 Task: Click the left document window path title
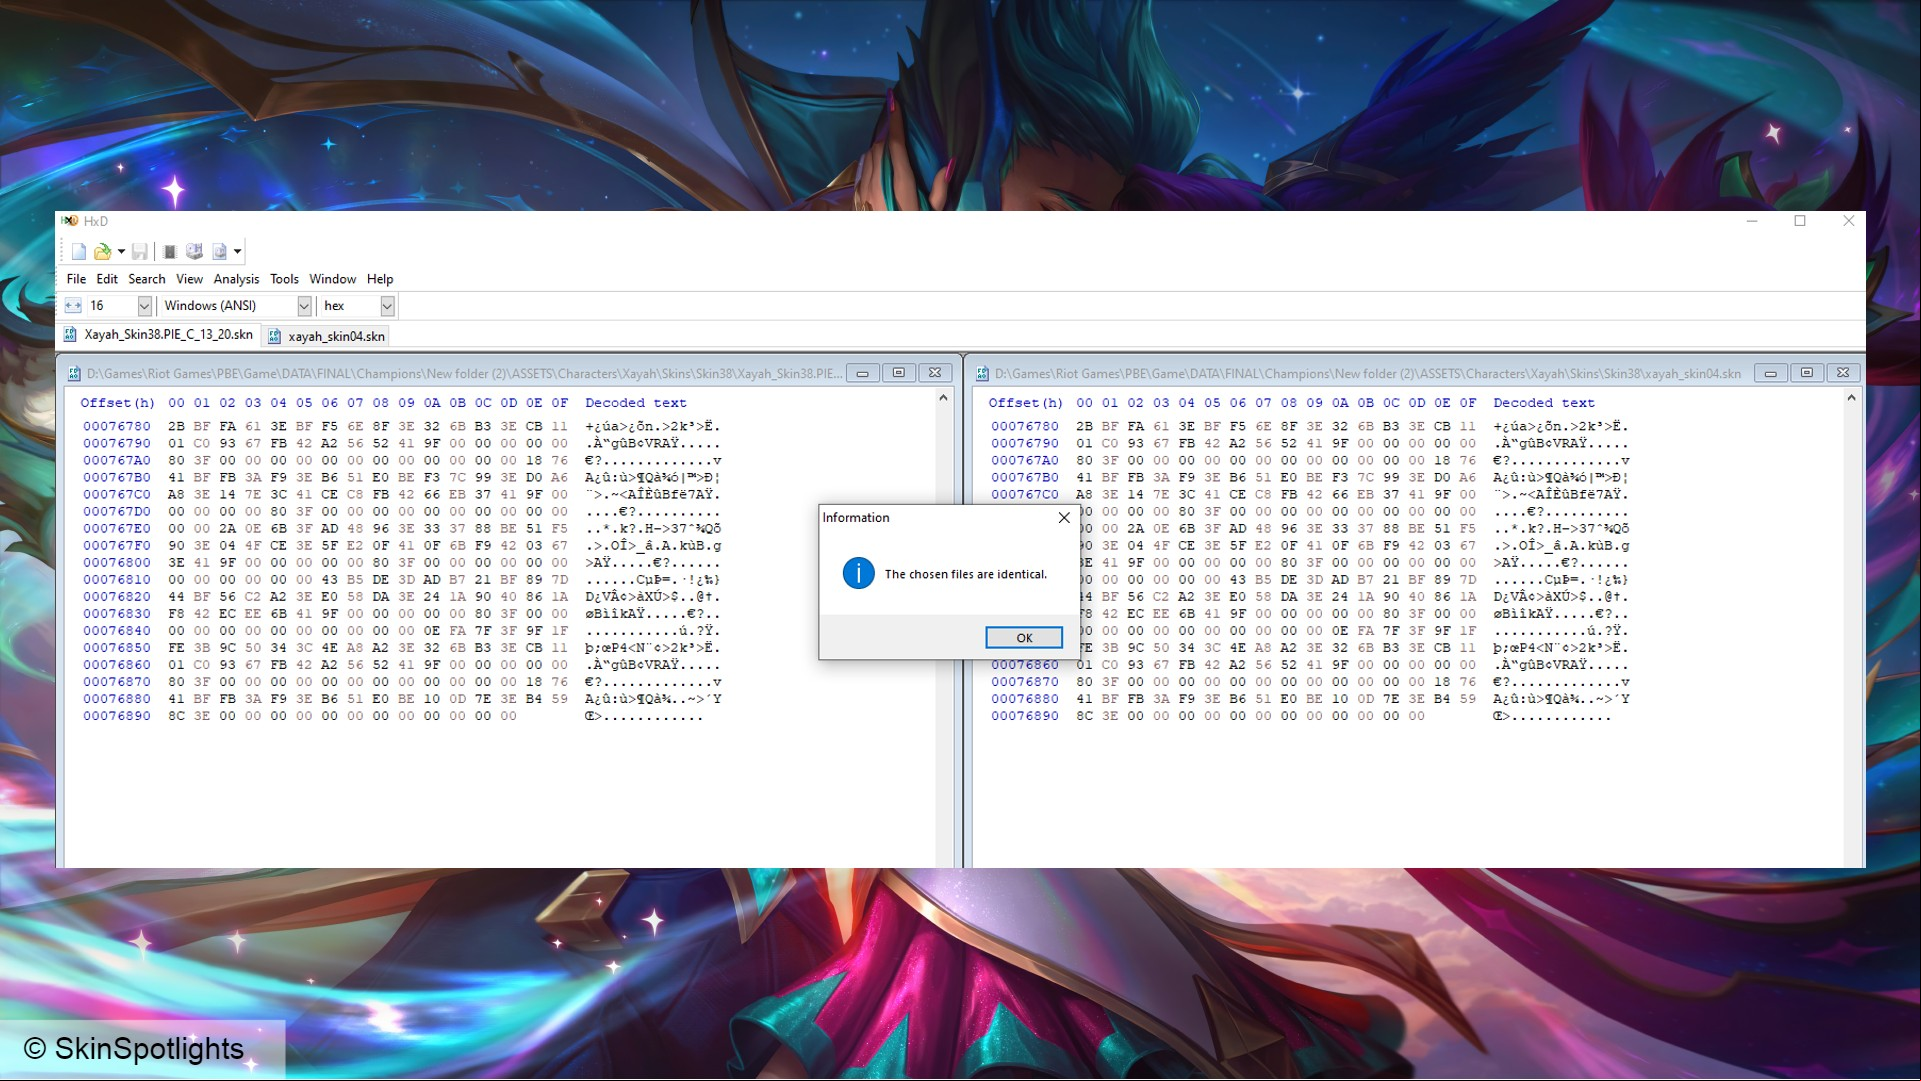(464, 374)
